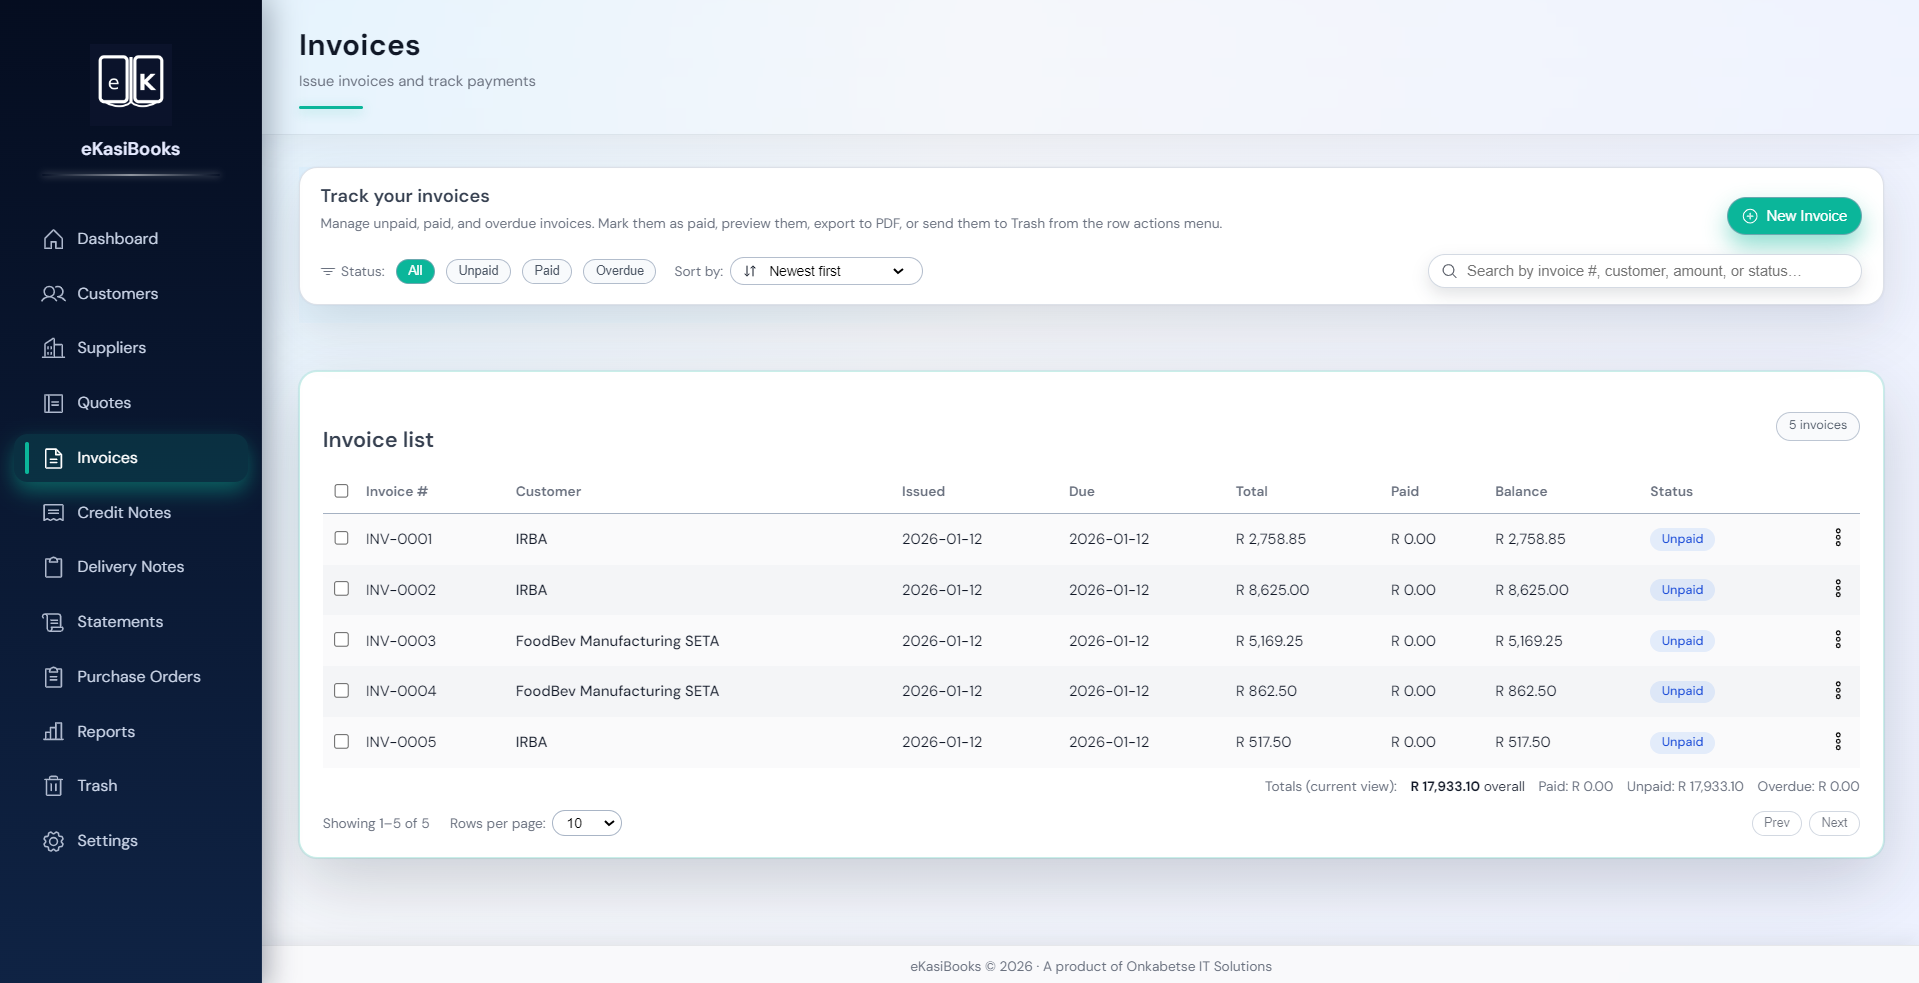
Task: Open the row actions menu for INV-0003
Action: coord(1838,640)
